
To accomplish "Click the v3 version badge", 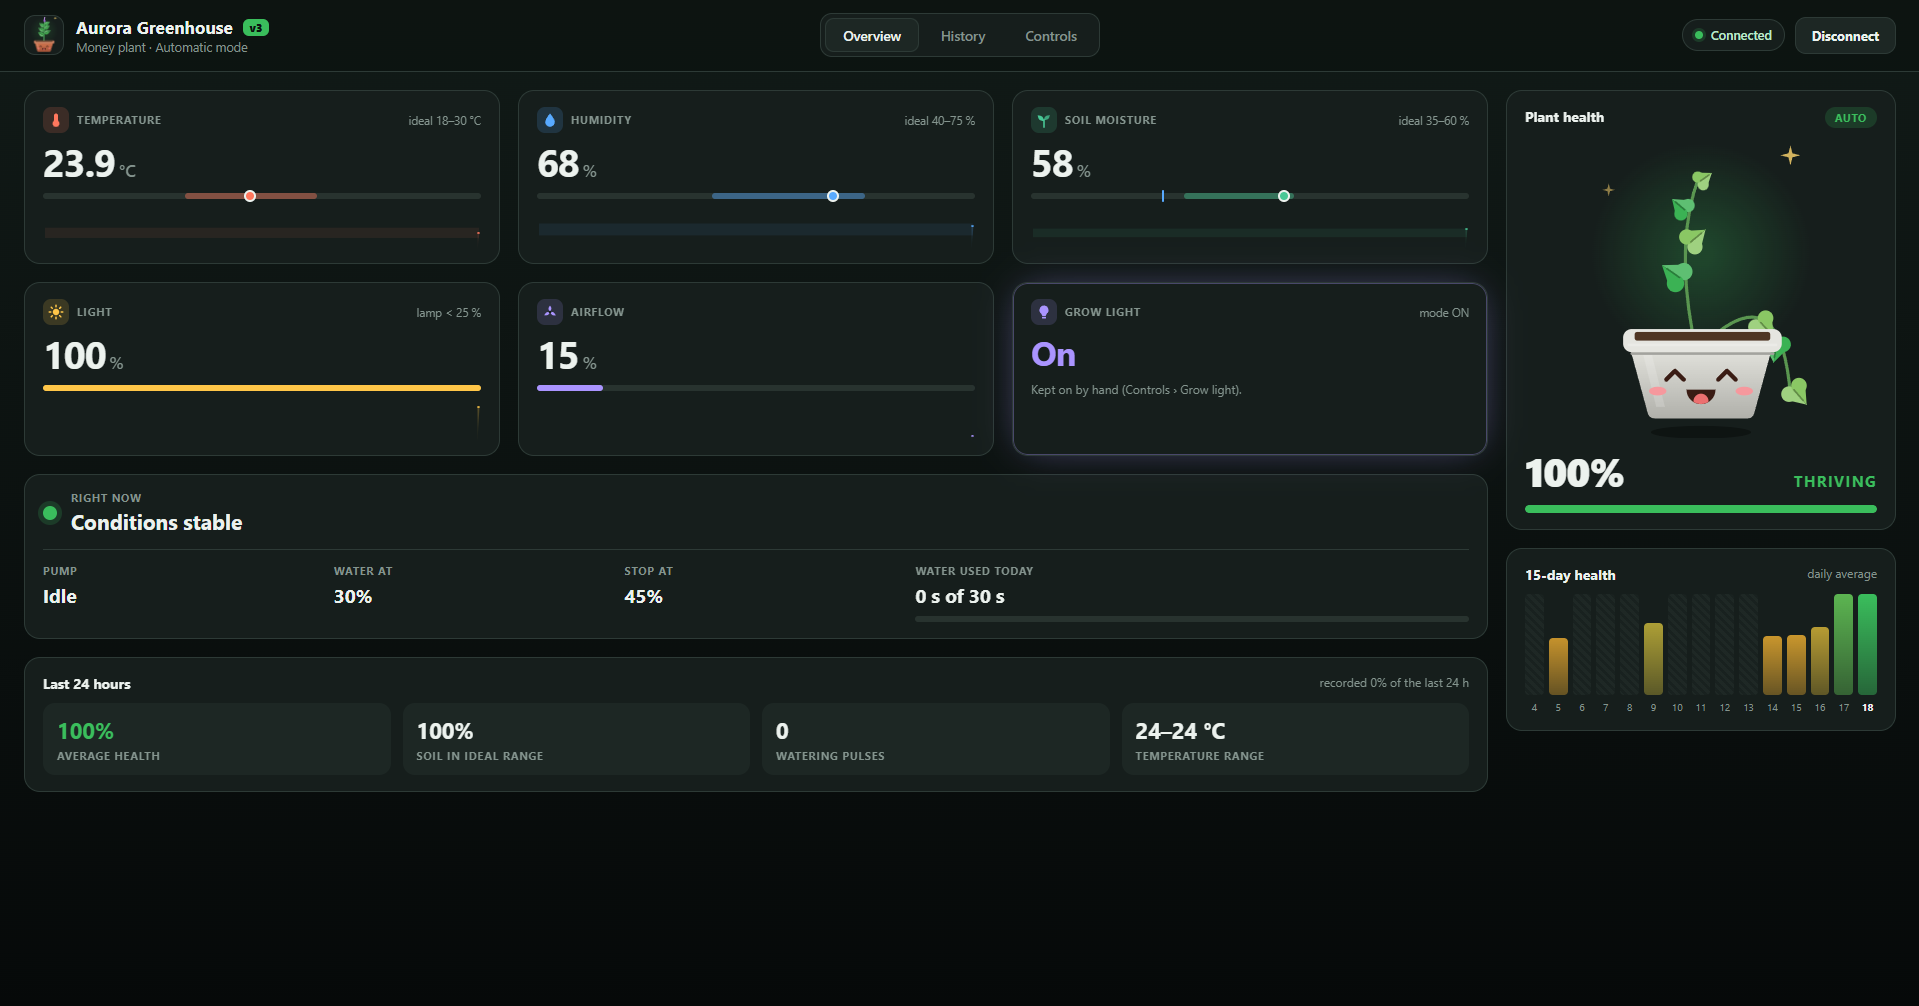I will pos(256,28).
